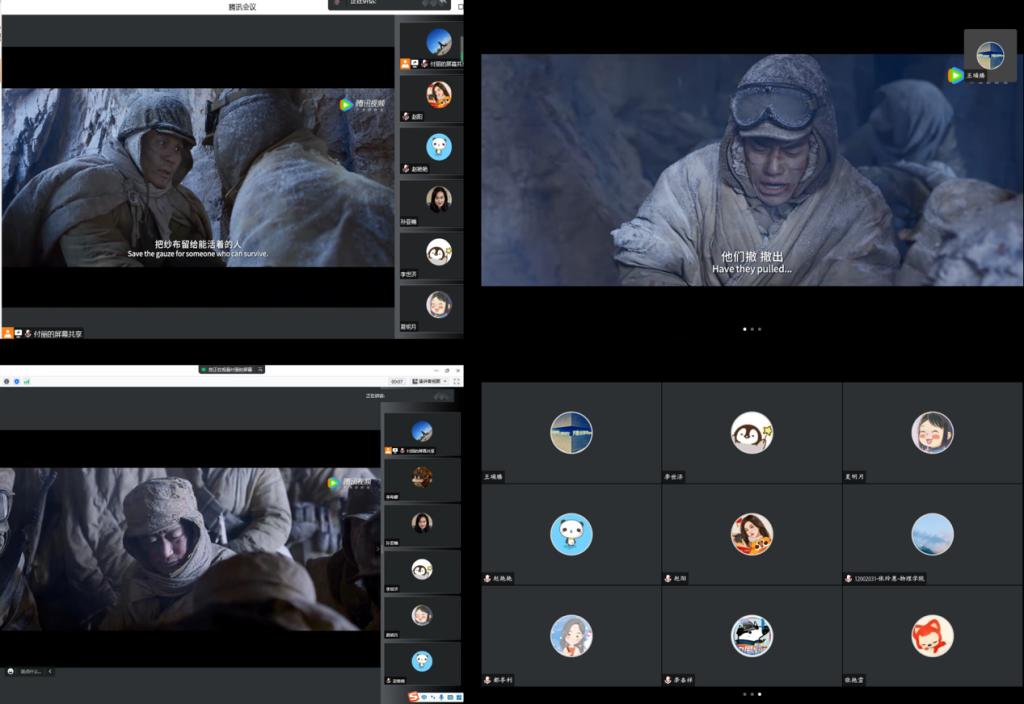Go to the first page dot under the grid

(743, 693)
